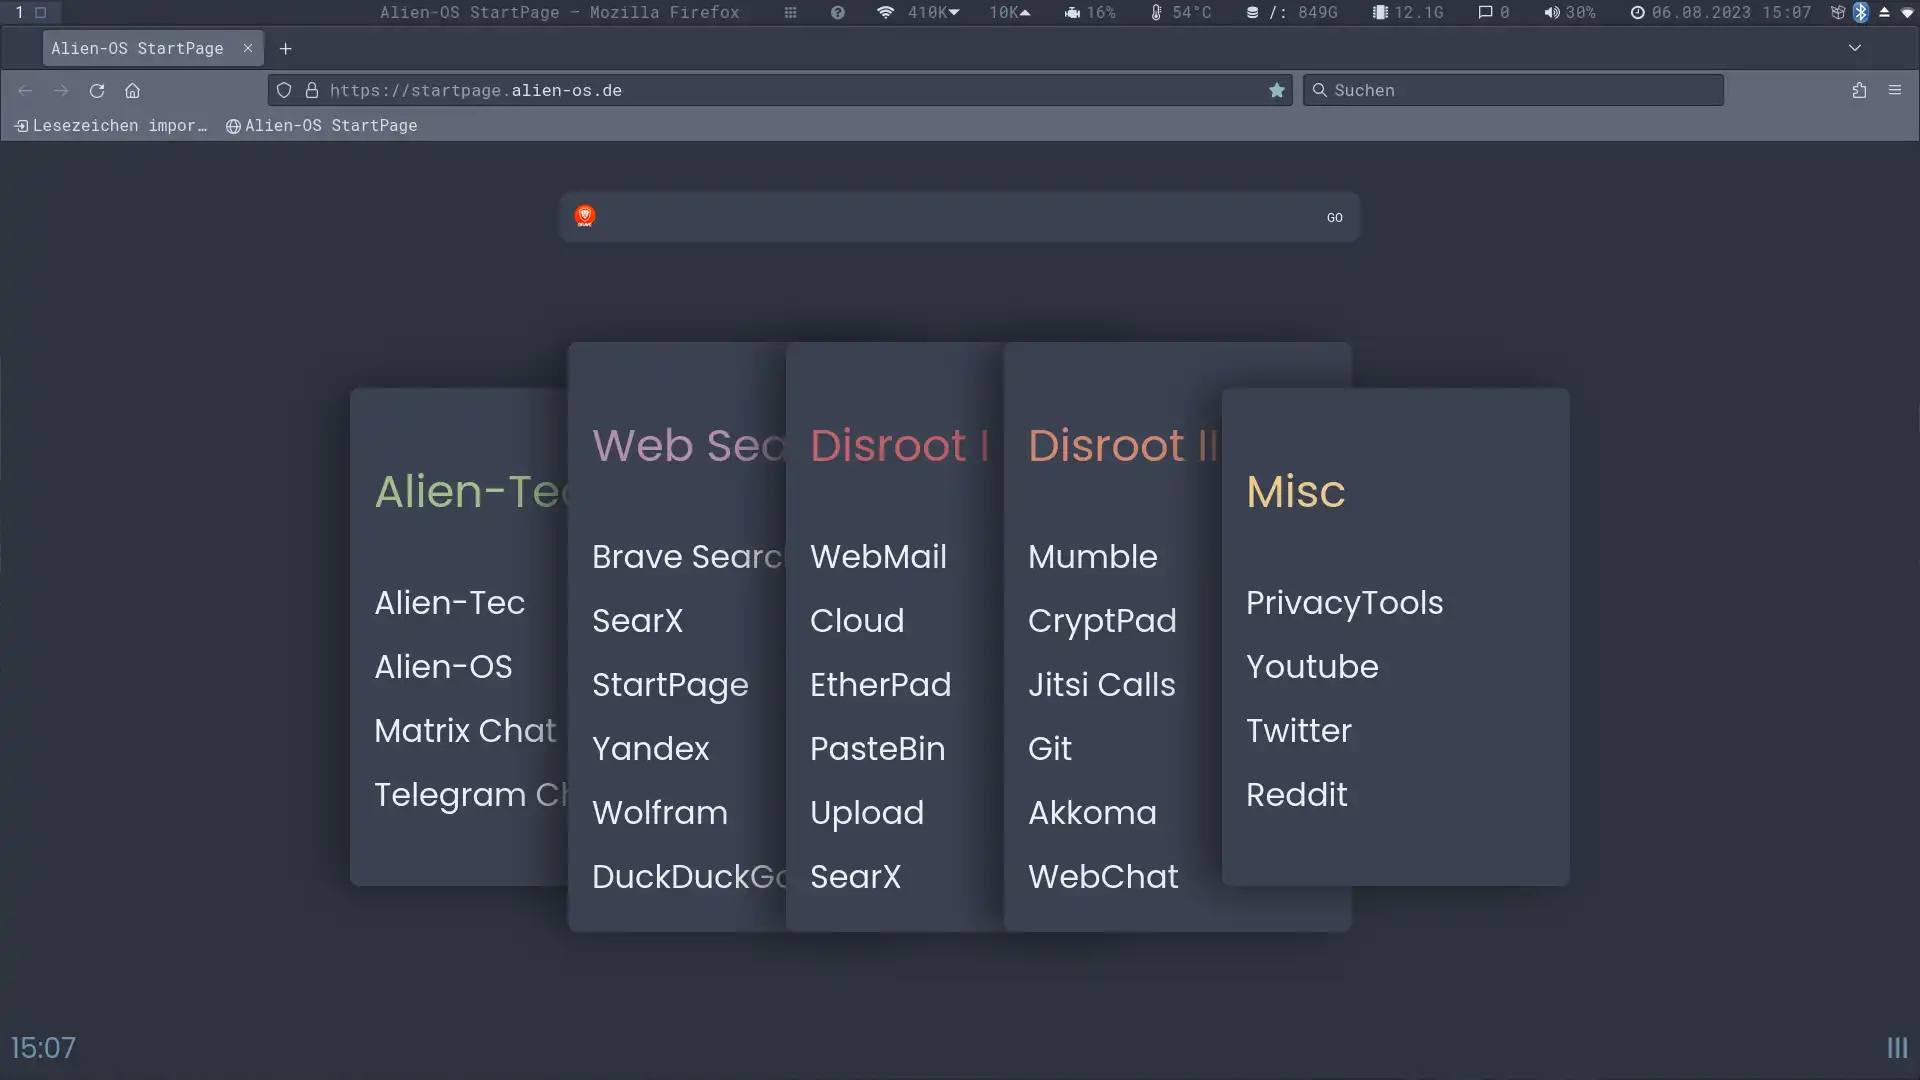Open the Youtube link
The height and width of the screenshot is (1080, 1920).
click(x=1312, y=667)
